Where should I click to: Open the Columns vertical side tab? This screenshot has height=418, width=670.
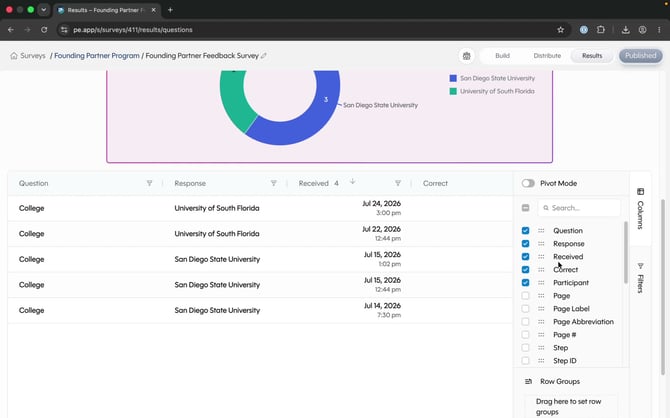point(640,209)
